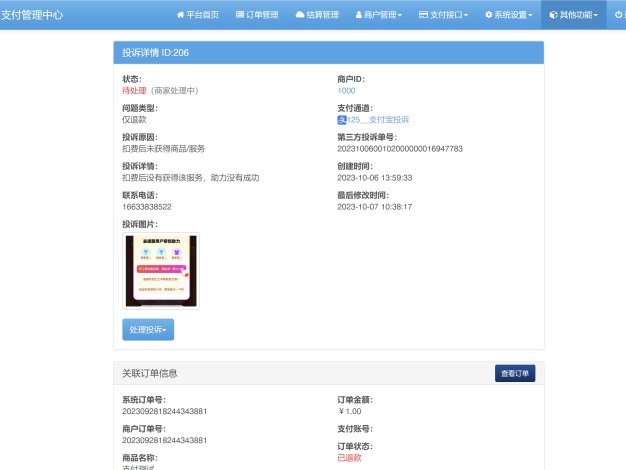Open the 订单管理 menu item
626x470 pixels.
257,15
